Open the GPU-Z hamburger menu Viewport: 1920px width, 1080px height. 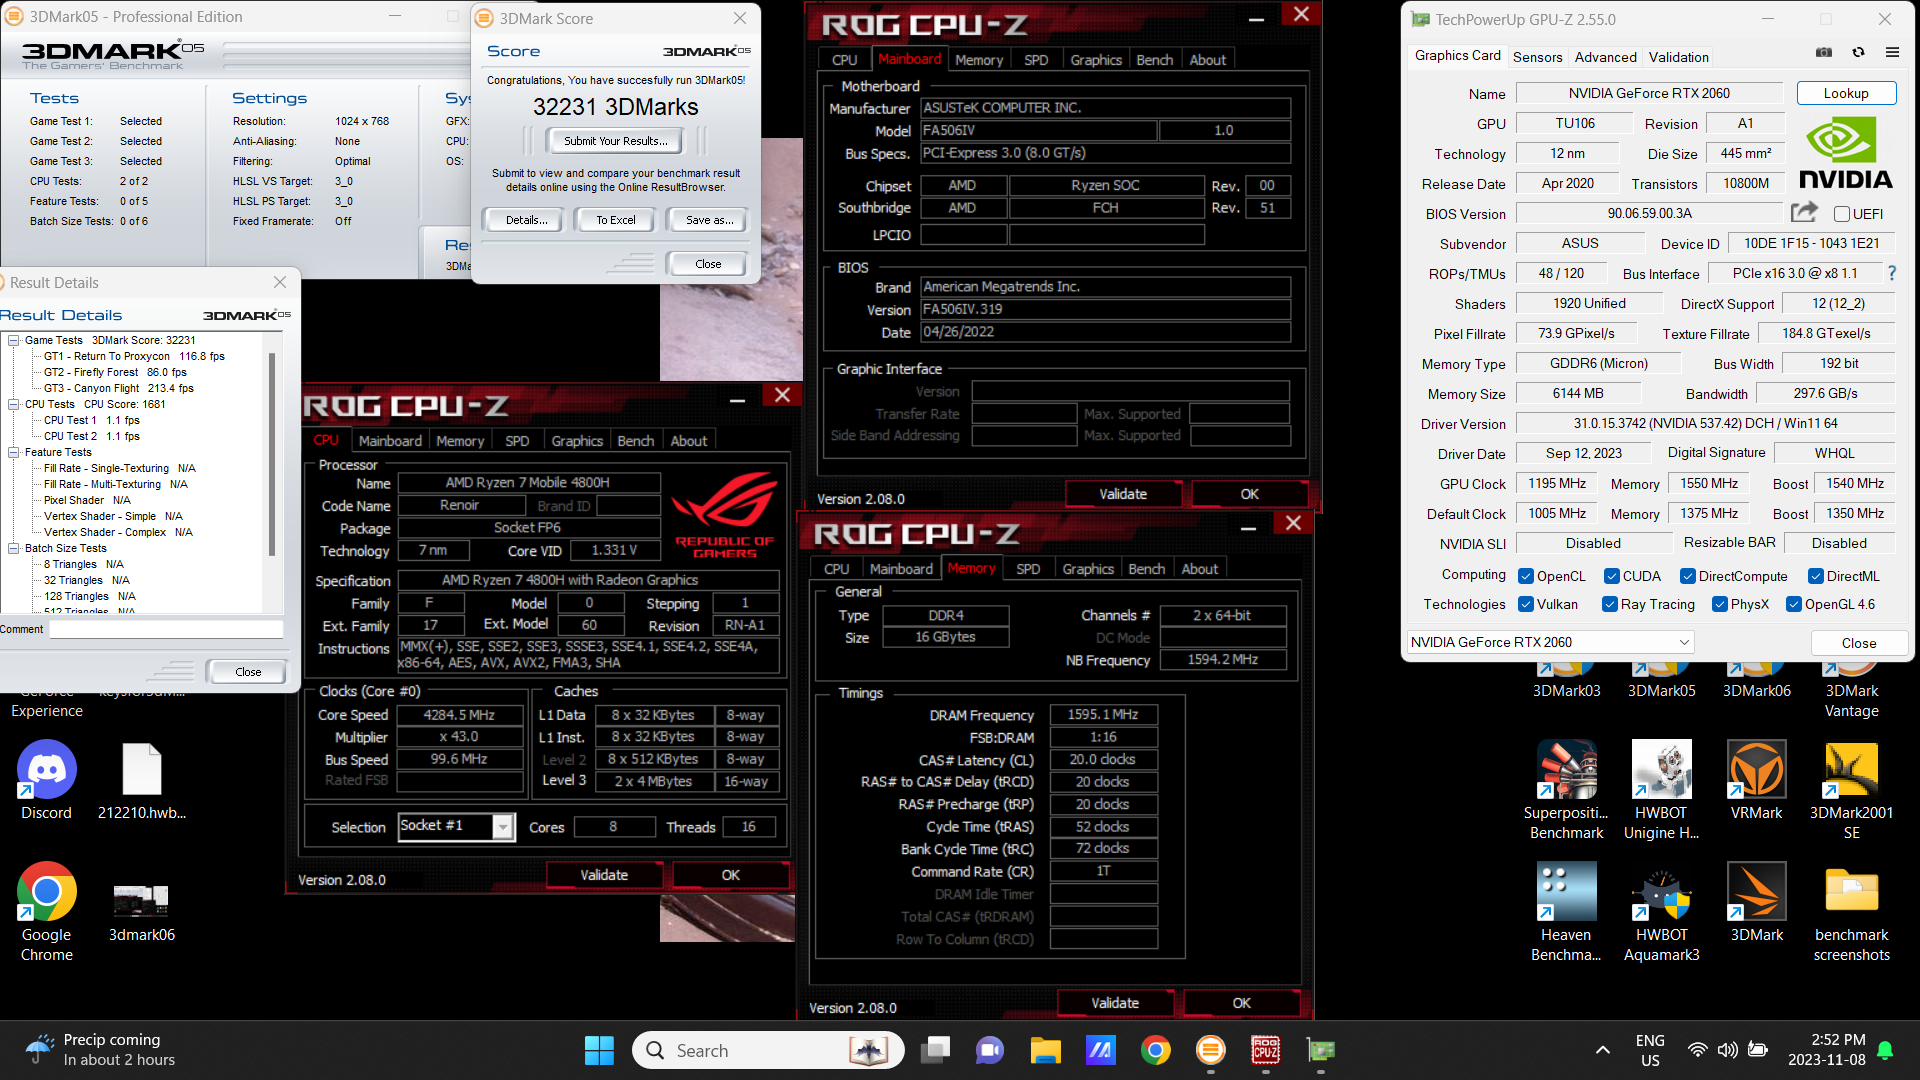[1892, 52]
